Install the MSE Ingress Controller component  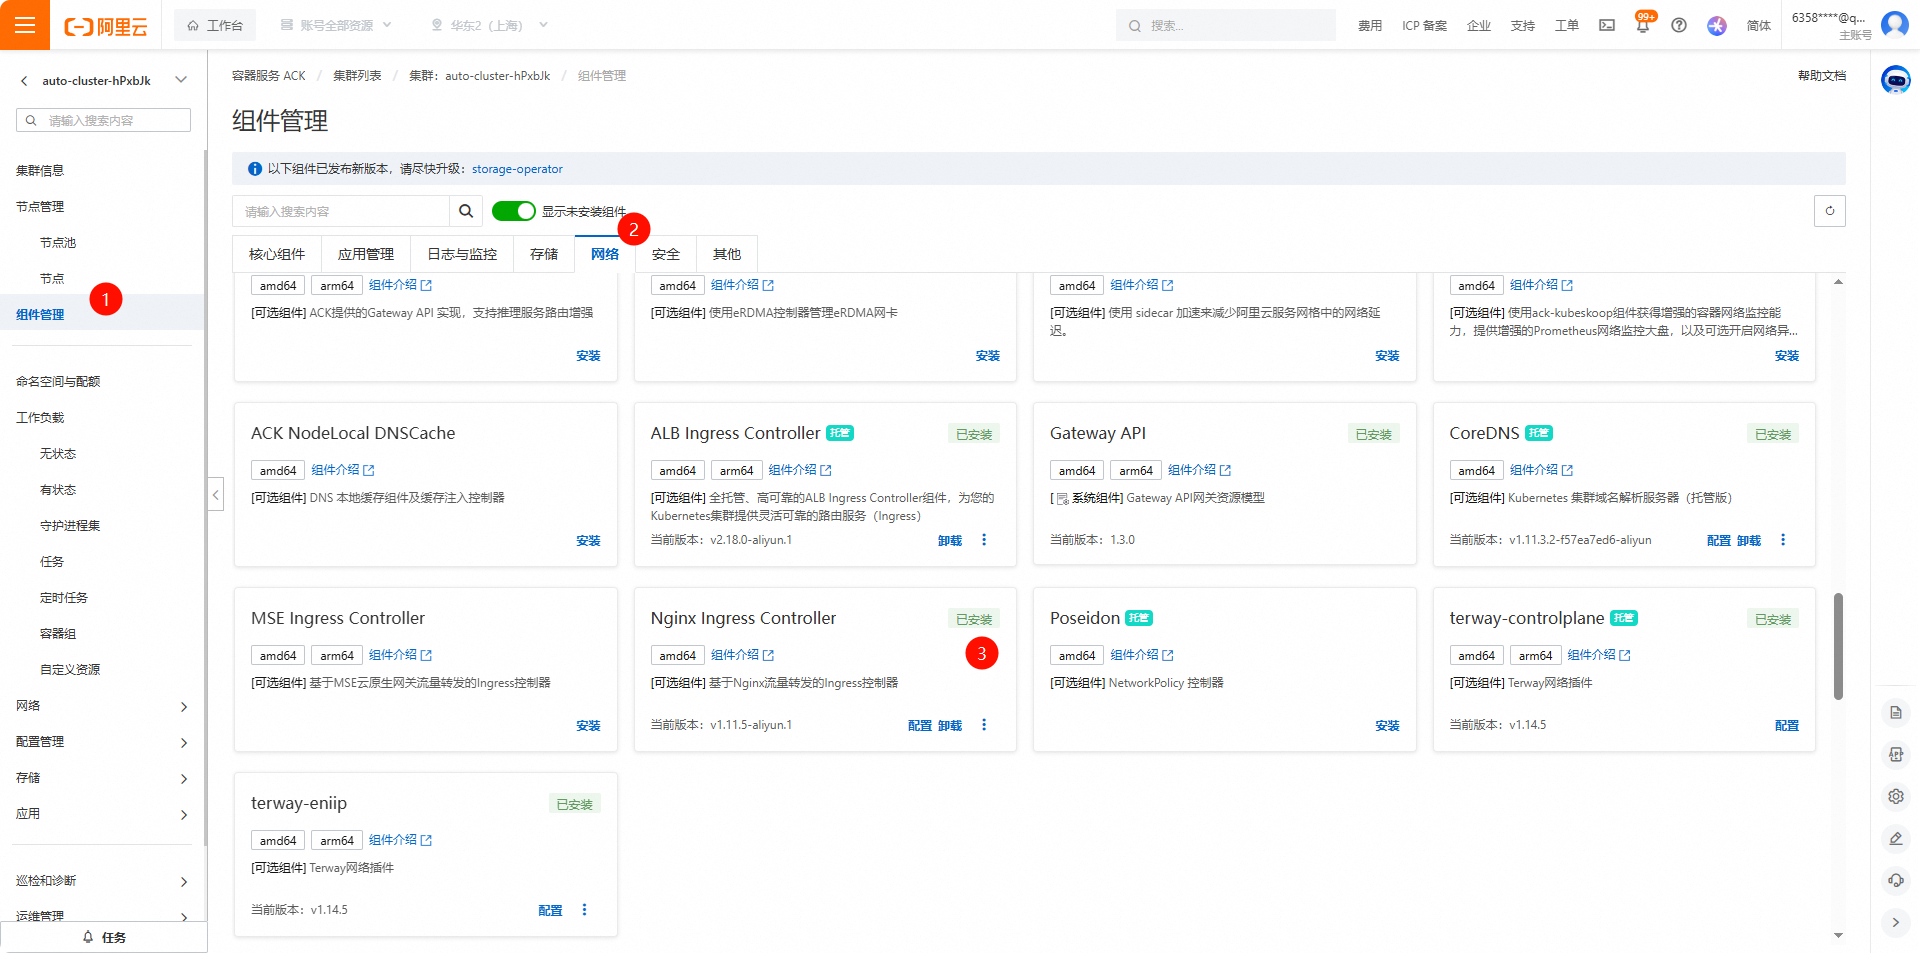coord(588,726)
